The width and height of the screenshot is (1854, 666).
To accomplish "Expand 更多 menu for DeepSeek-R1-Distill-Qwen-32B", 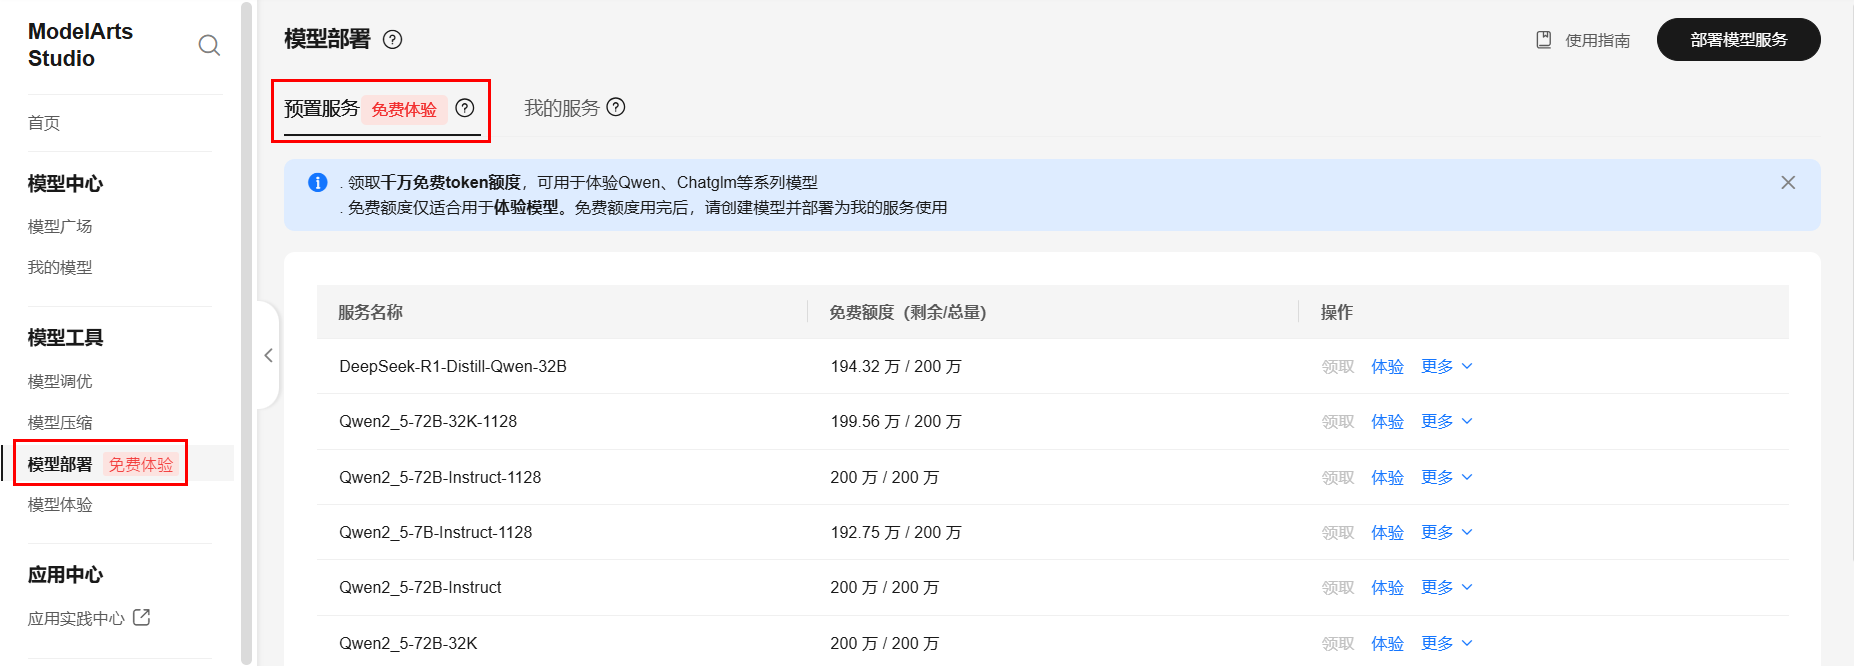I will [x=1446, y=367].
